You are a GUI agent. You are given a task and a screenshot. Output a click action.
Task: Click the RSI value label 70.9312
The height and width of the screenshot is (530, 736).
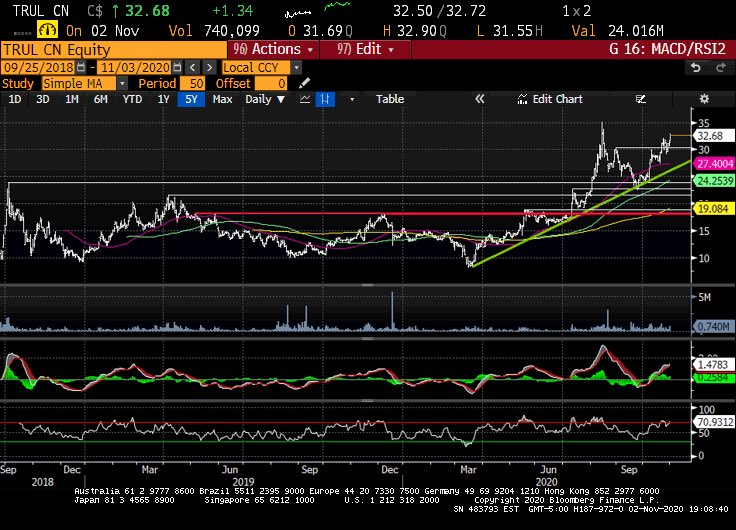coord(714,422)
